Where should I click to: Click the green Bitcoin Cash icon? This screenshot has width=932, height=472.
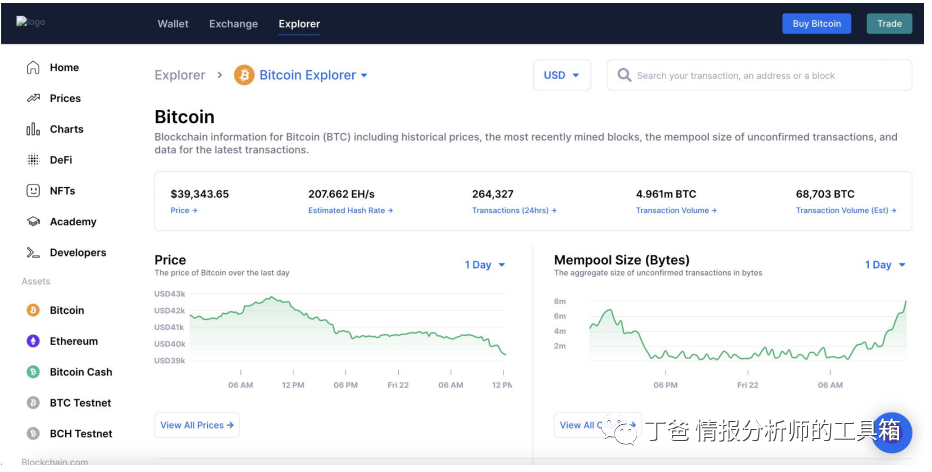tap(33, 372)
